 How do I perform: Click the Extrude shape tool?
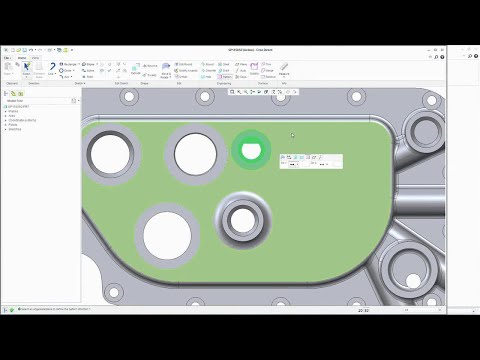(x=136, y=69)
